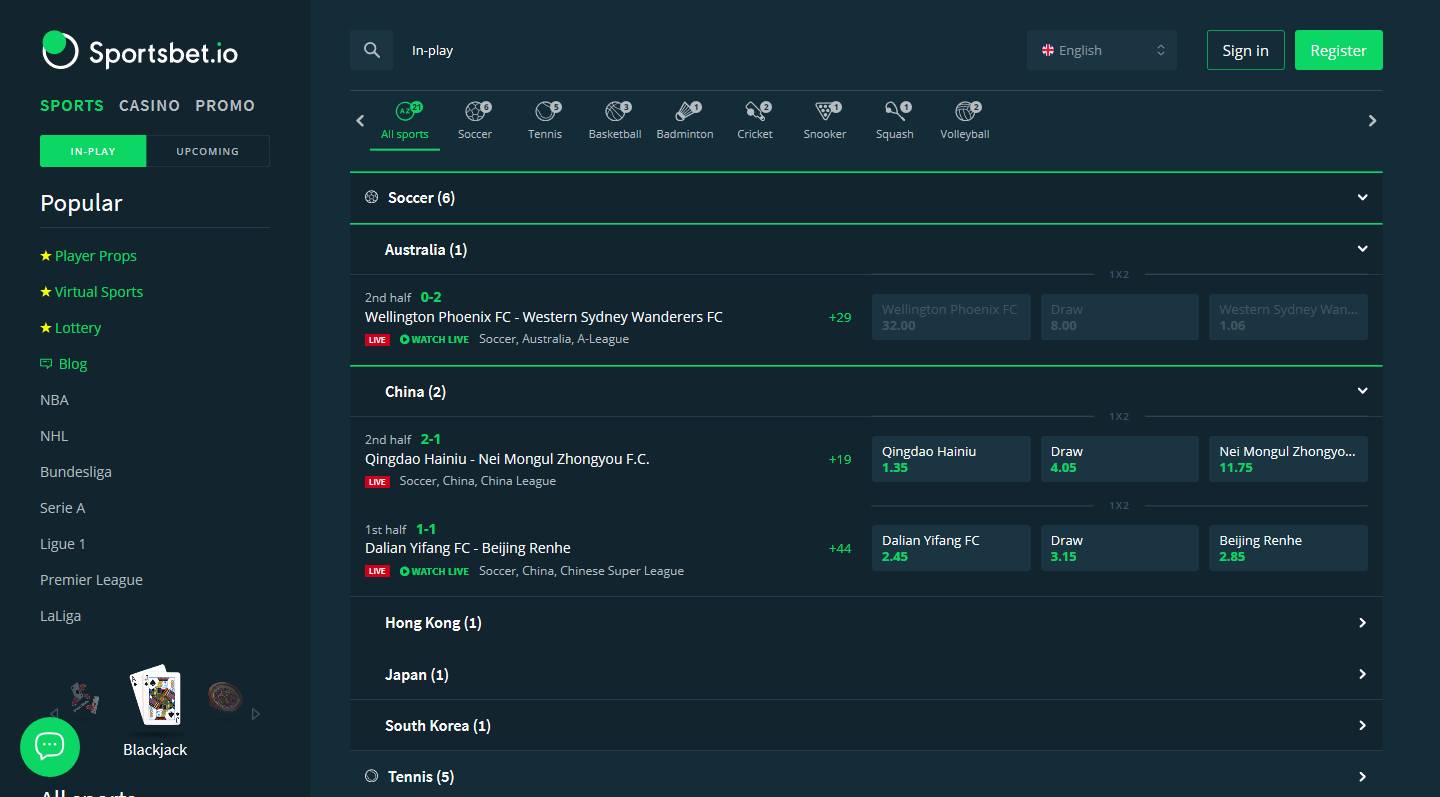This screenshot has height=797, width=1440.
Task: Bet on Beijing Renhe at 2.85
Action: pyautogui.click(x=1288, y=548)
